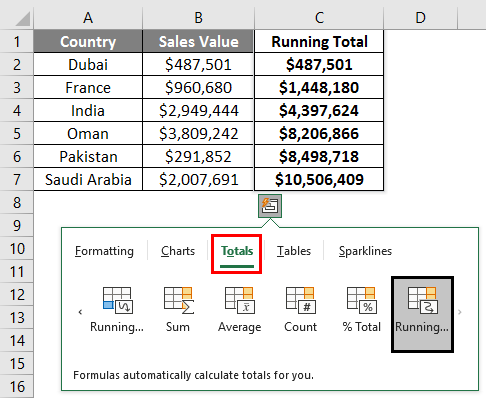Viewport: 486px width, 398px height.
Task: Apply Running Total for rows option
Action: pyautogui.click(x=117, y=310)
